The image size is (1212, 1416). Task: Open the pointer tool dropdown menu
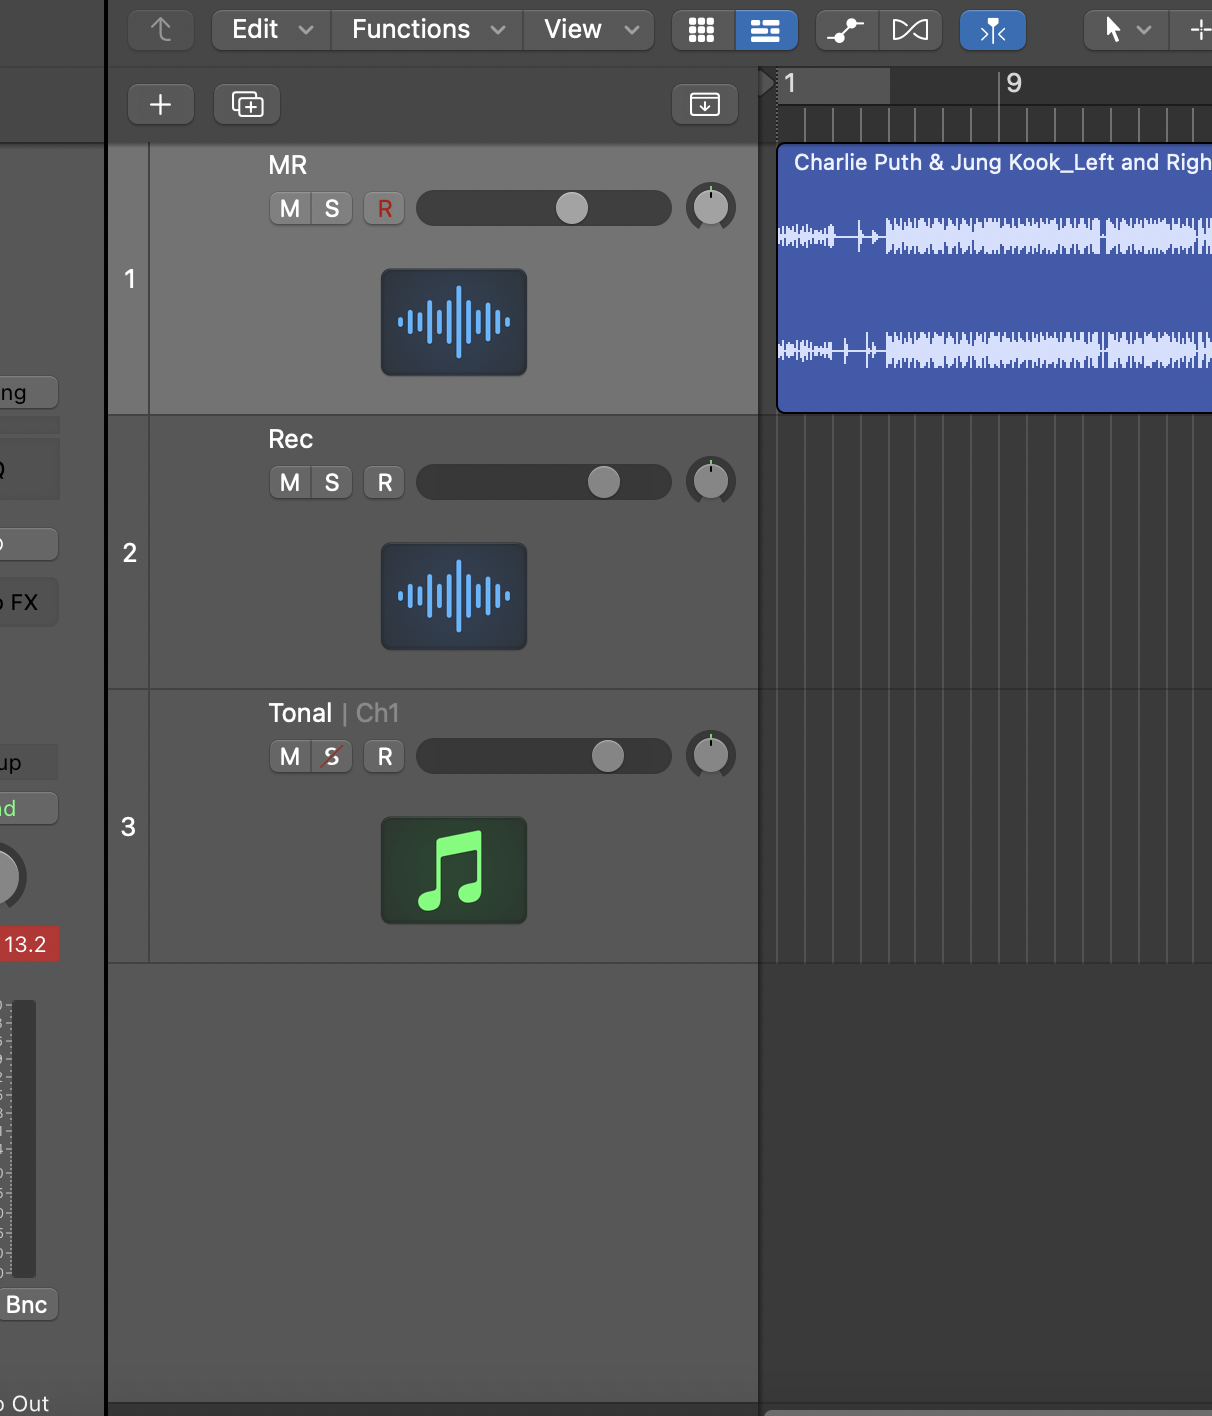[x=1125, y=30]
